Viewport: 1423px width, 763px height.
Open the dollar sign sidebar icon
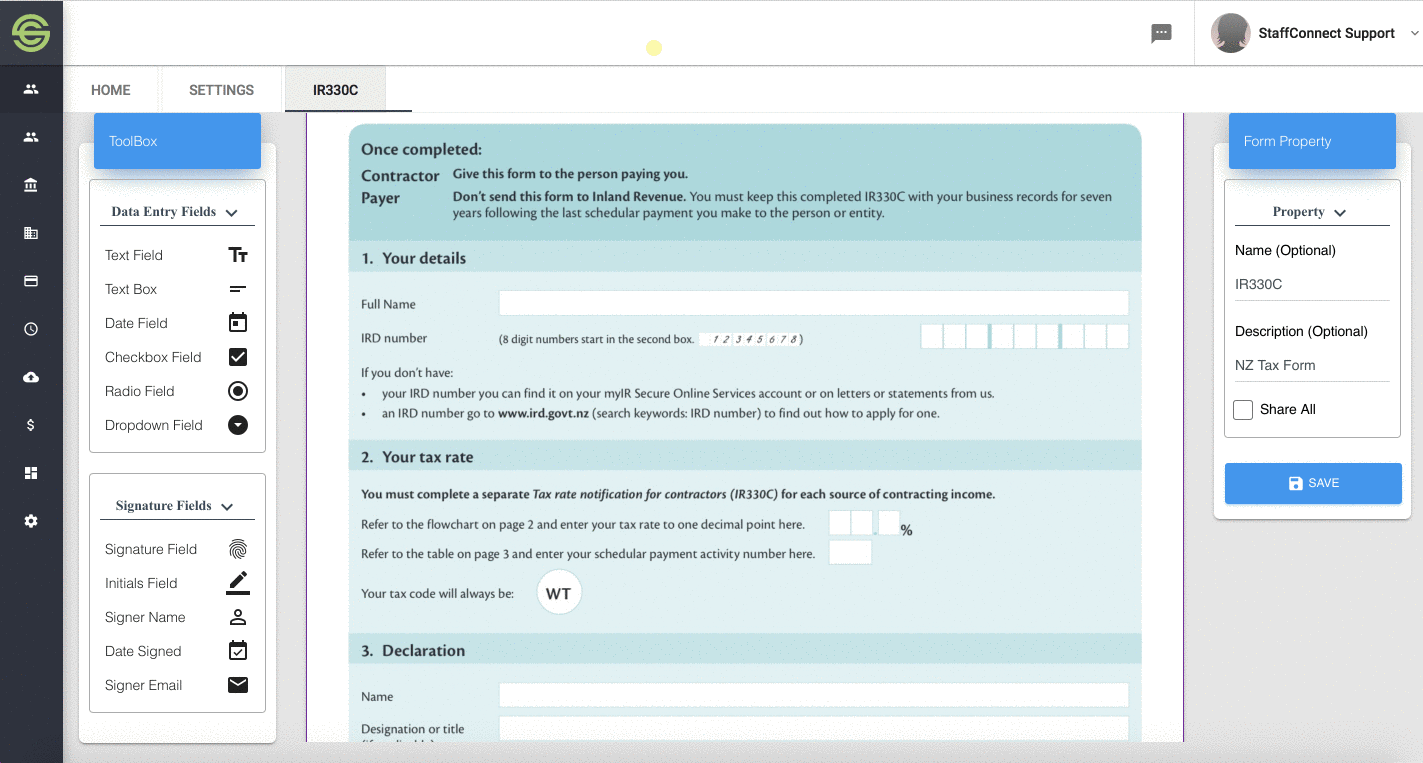coord(31,425)
